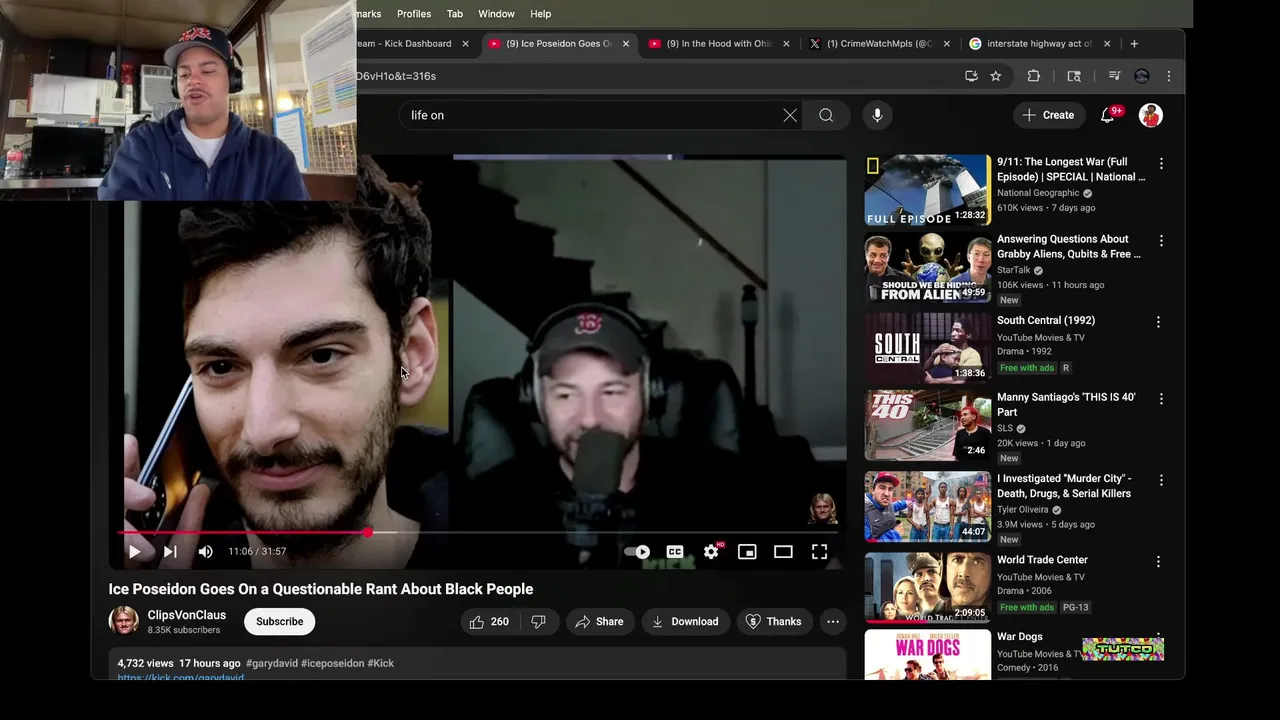This screenshot has height=720, width=1280.
Task: Open the Window menu
Action: 496,14
